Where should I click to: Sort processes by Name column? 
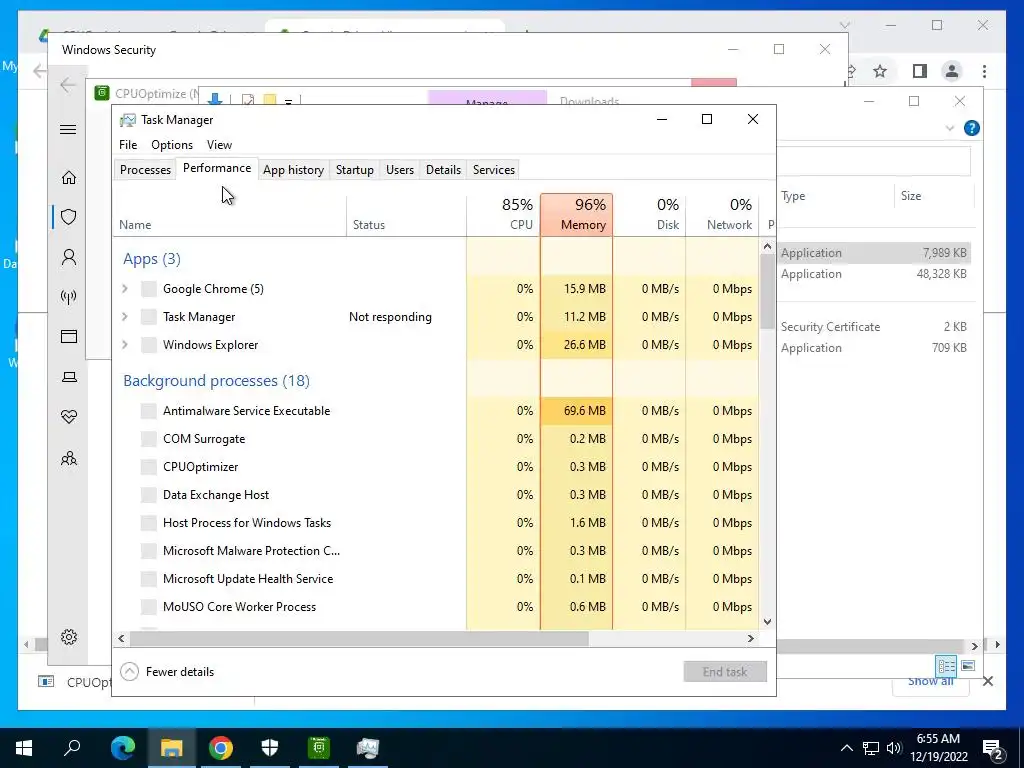[x=230, y=215]
